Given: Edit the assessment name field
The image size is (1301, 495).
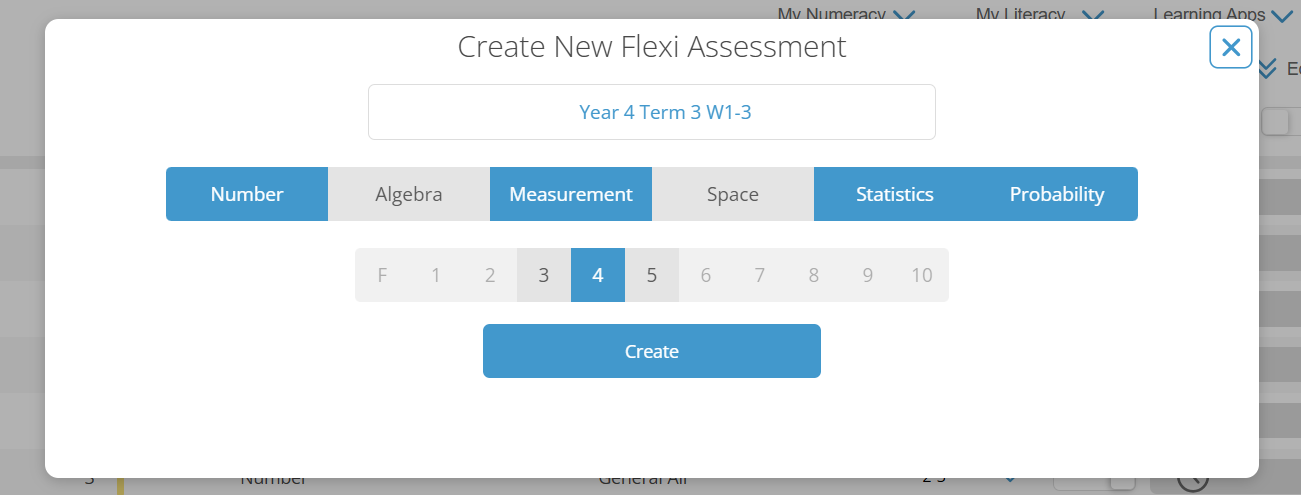Looking at the screenshot, I should [652, 112].
